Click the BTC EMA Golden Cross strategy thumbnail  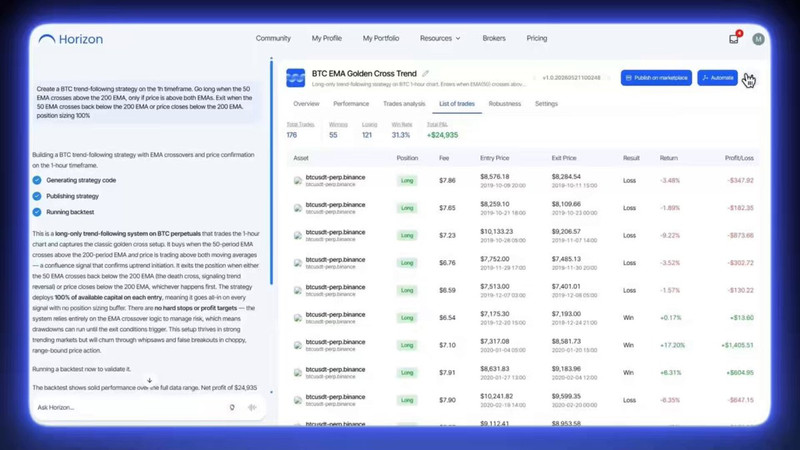click(x=295, y=78)
